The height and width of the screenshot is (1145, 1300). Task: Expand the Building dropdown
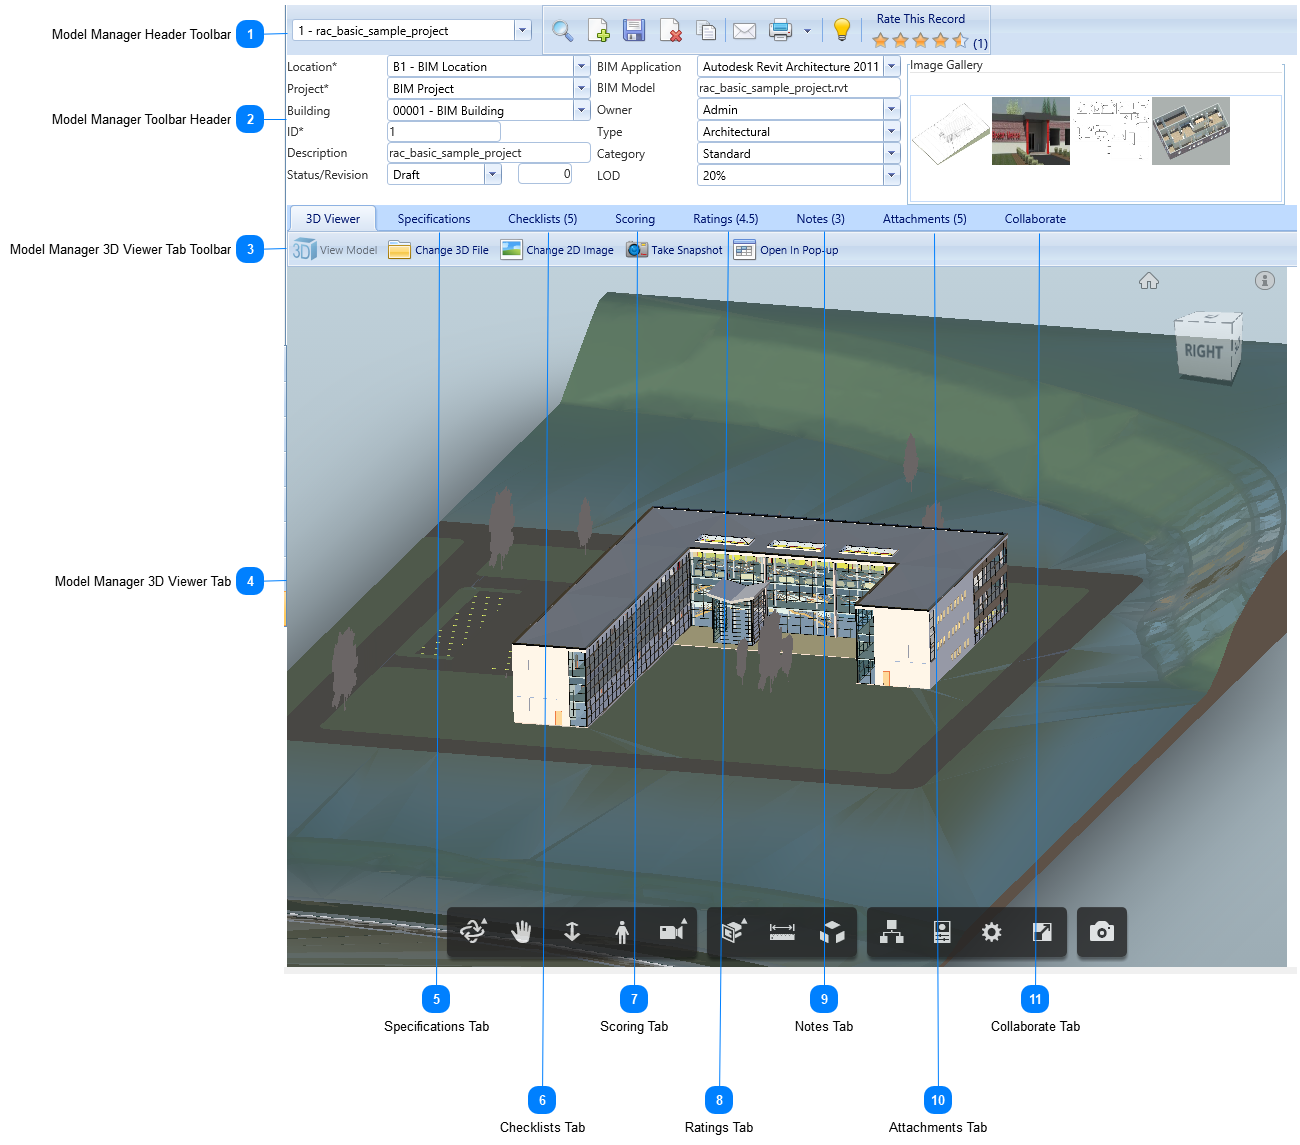581,111
